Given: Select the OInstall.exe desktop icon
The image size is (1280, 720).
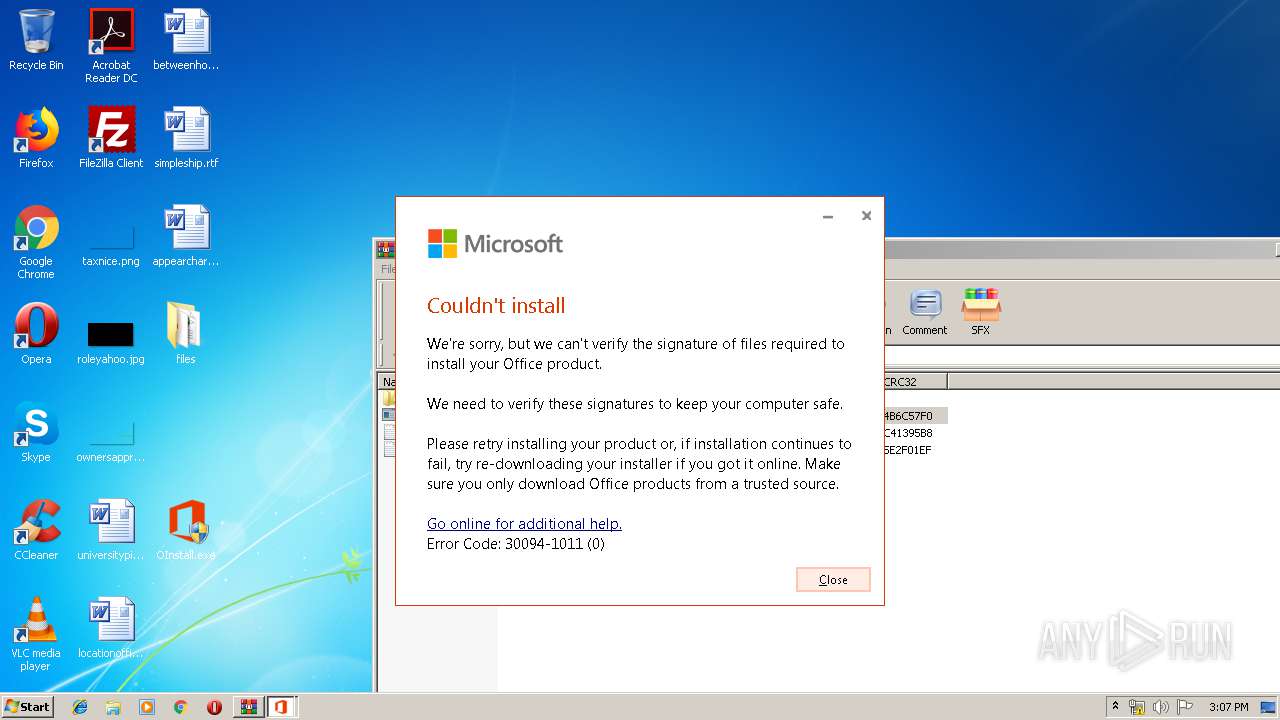Looking at the screenshot, I should [186, 530].
